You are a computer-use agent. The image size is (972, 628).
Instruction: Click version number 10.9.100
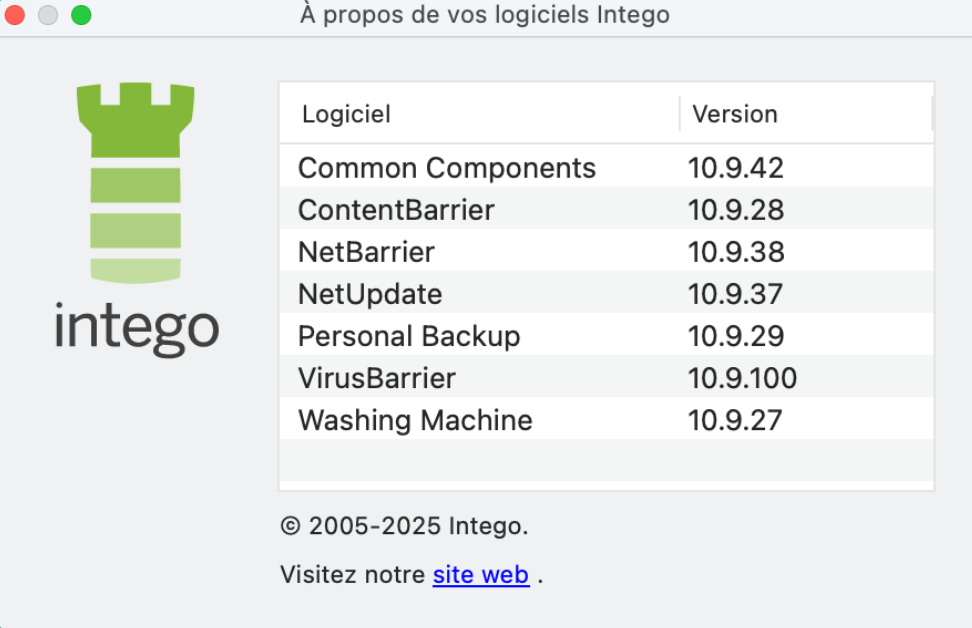[742, 378]
